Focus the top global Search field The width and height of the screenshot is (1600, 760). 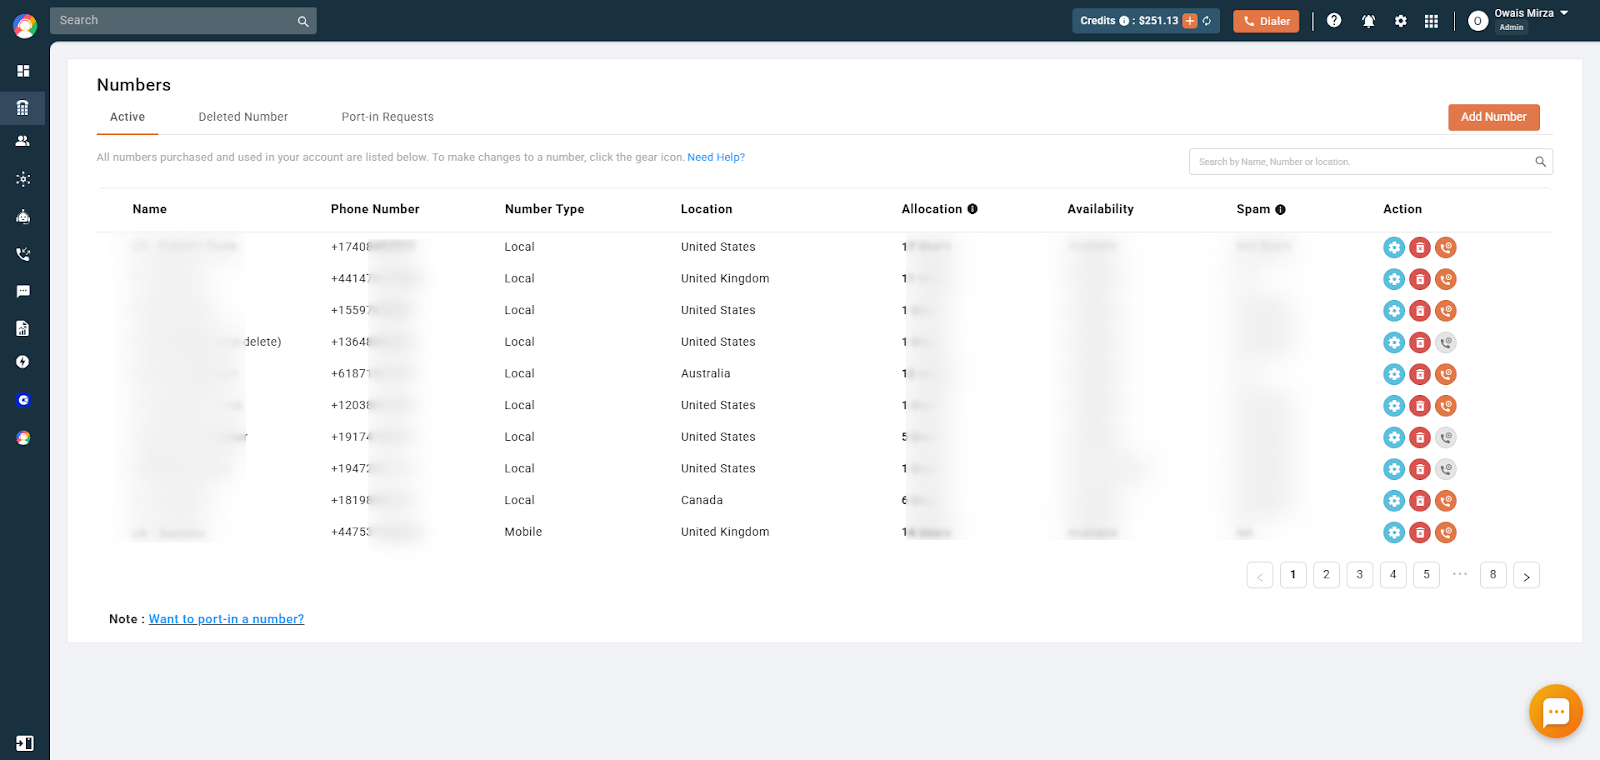pyautogui.click(x=183, y=21)
